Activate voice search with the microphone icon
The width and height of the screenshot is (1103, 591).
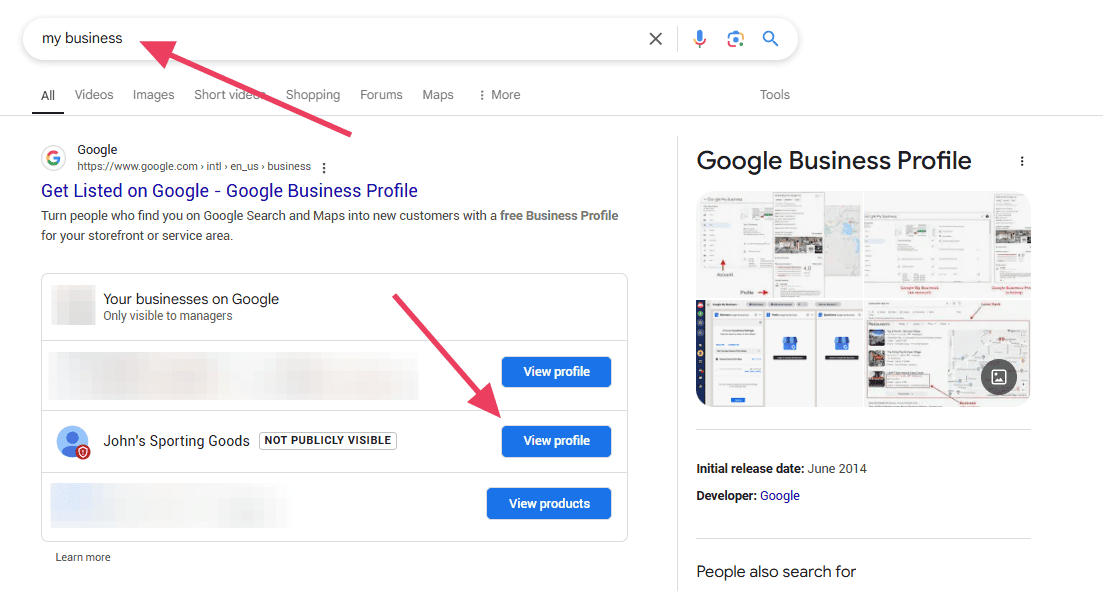point(699,38)
